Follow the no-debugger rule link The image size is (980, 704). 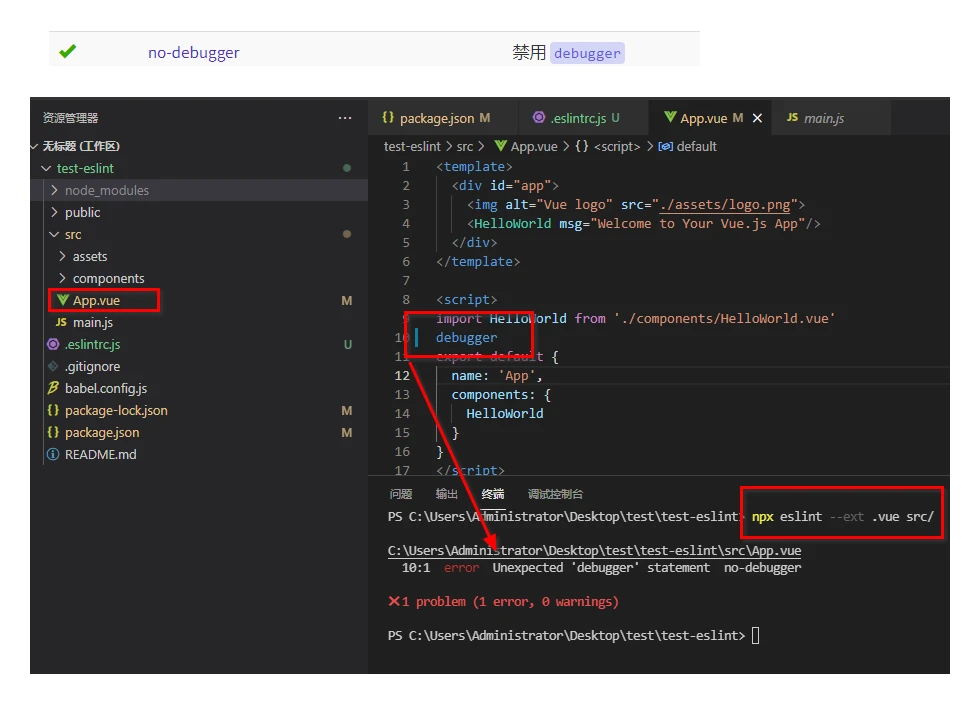tap(194, 53)
